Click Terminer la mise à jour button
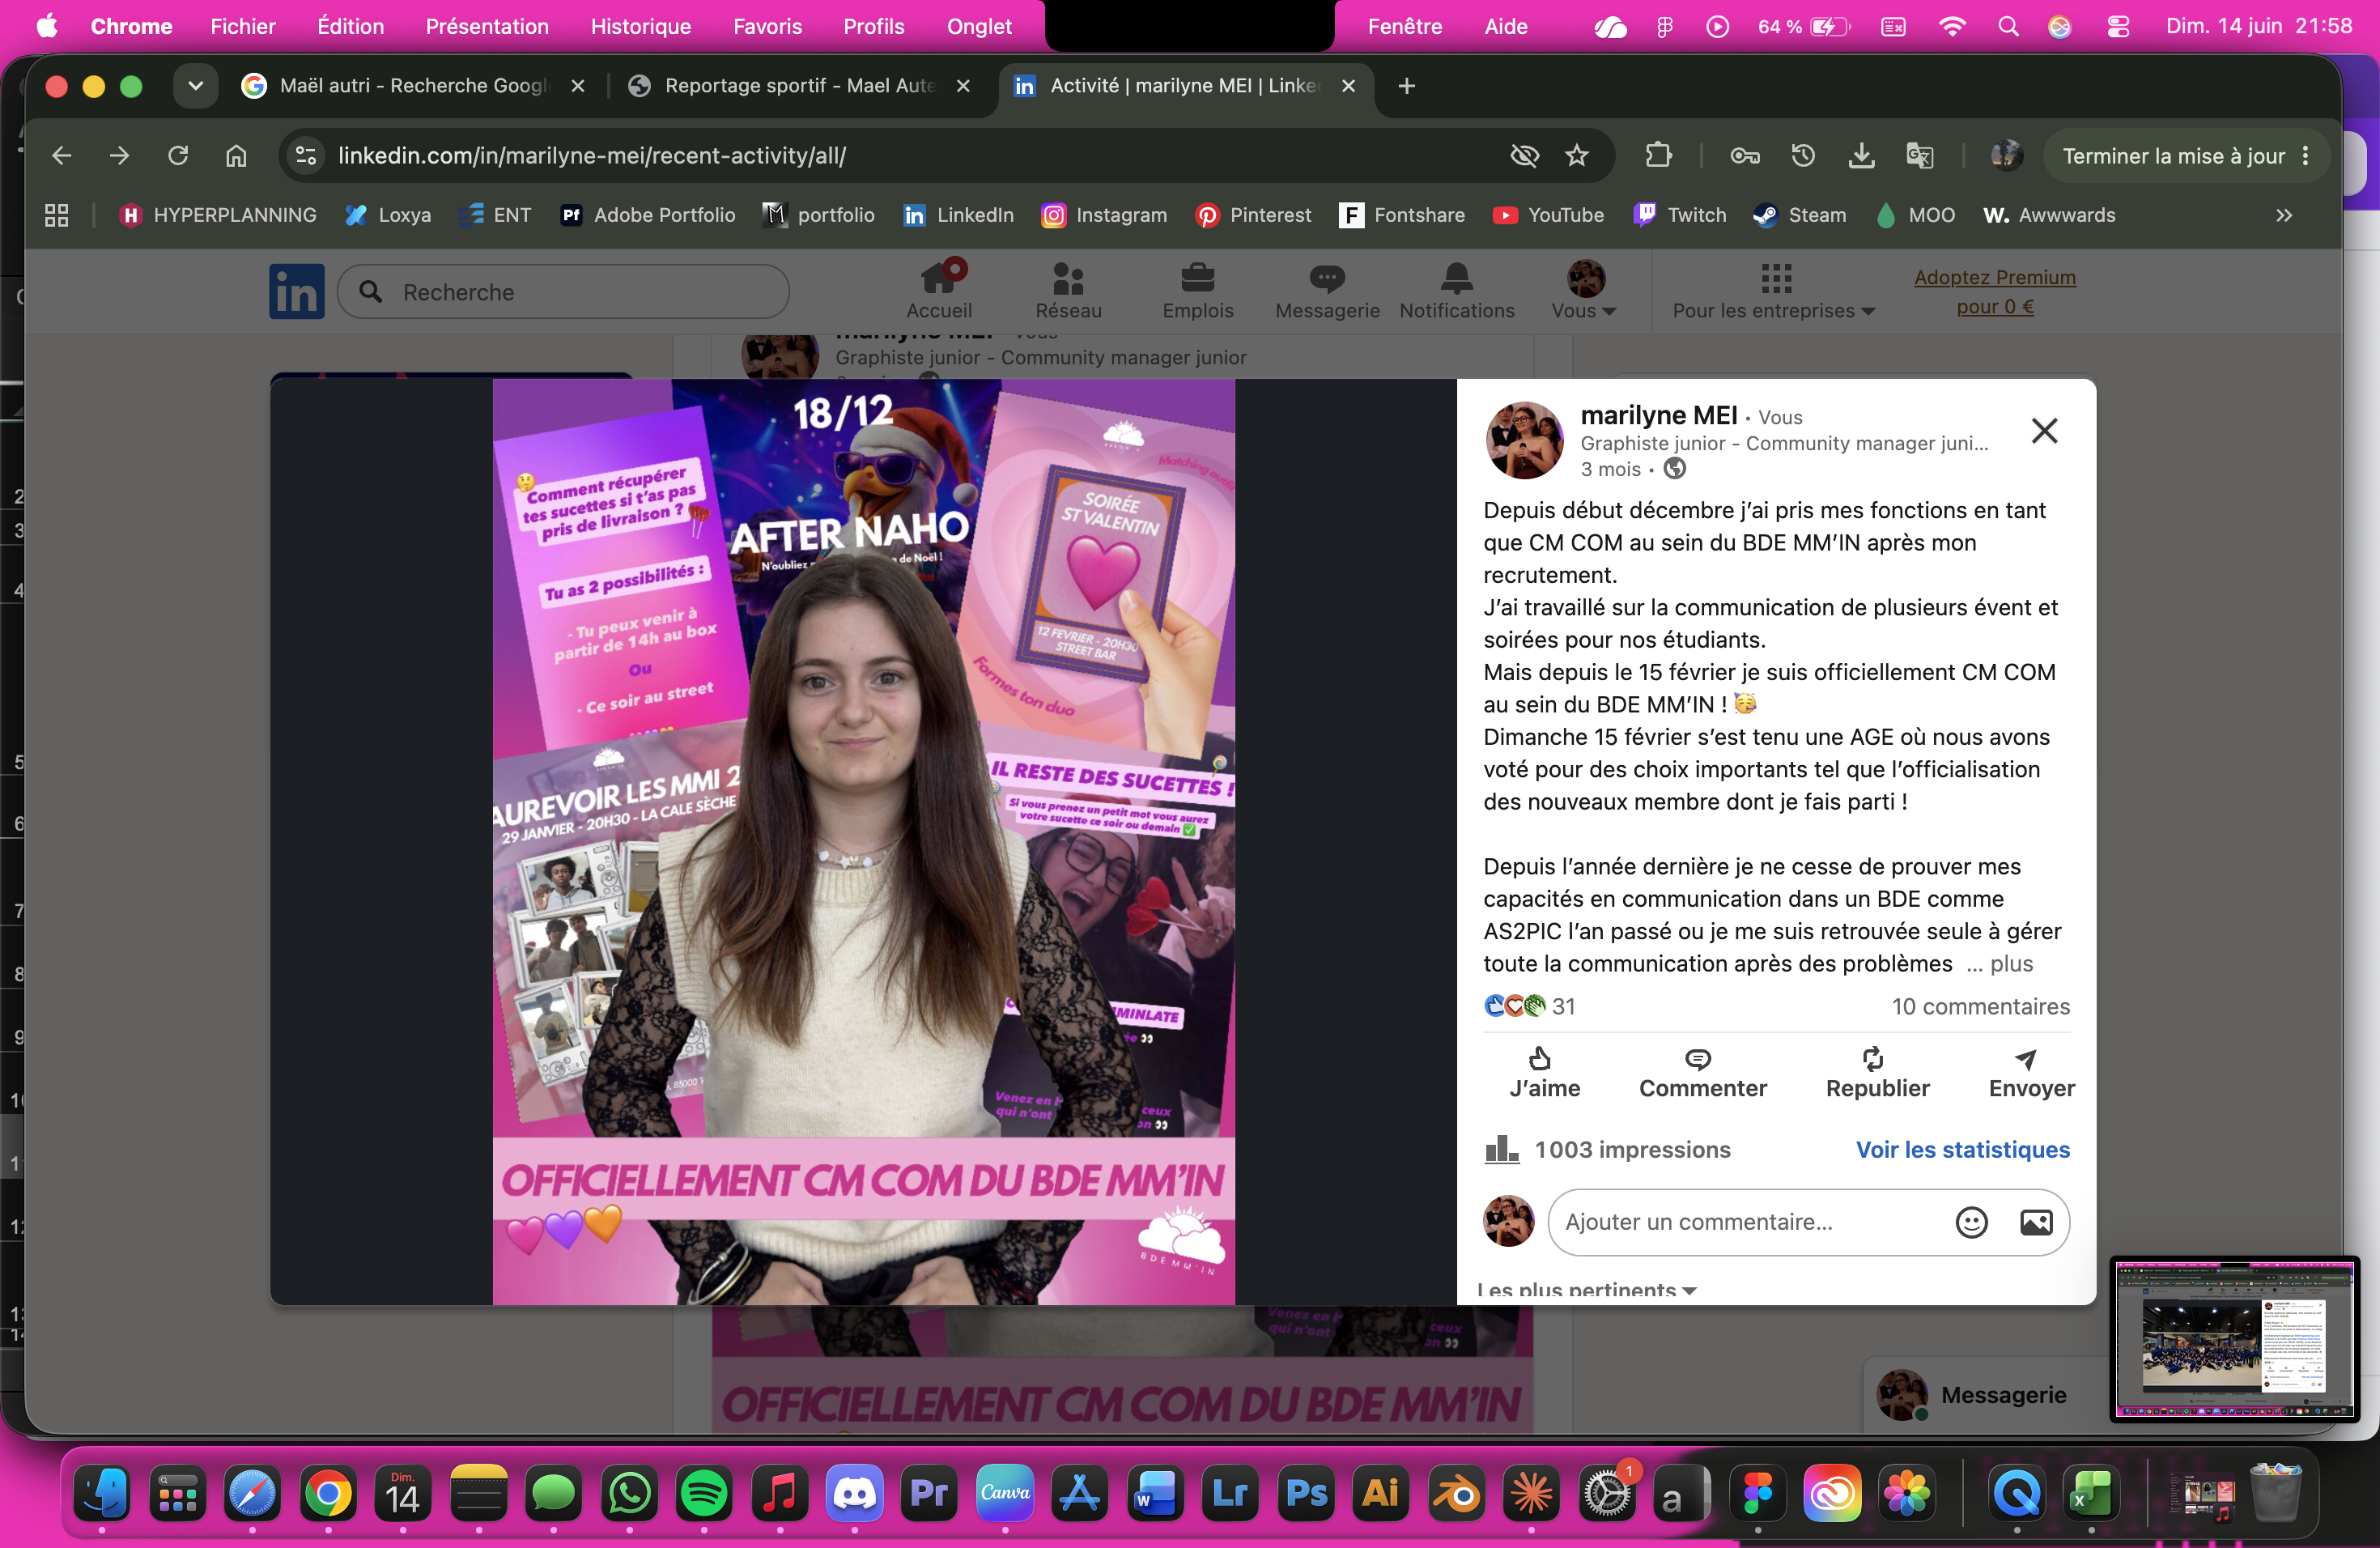2380x1548 pixels. (x=2186, y=155)
